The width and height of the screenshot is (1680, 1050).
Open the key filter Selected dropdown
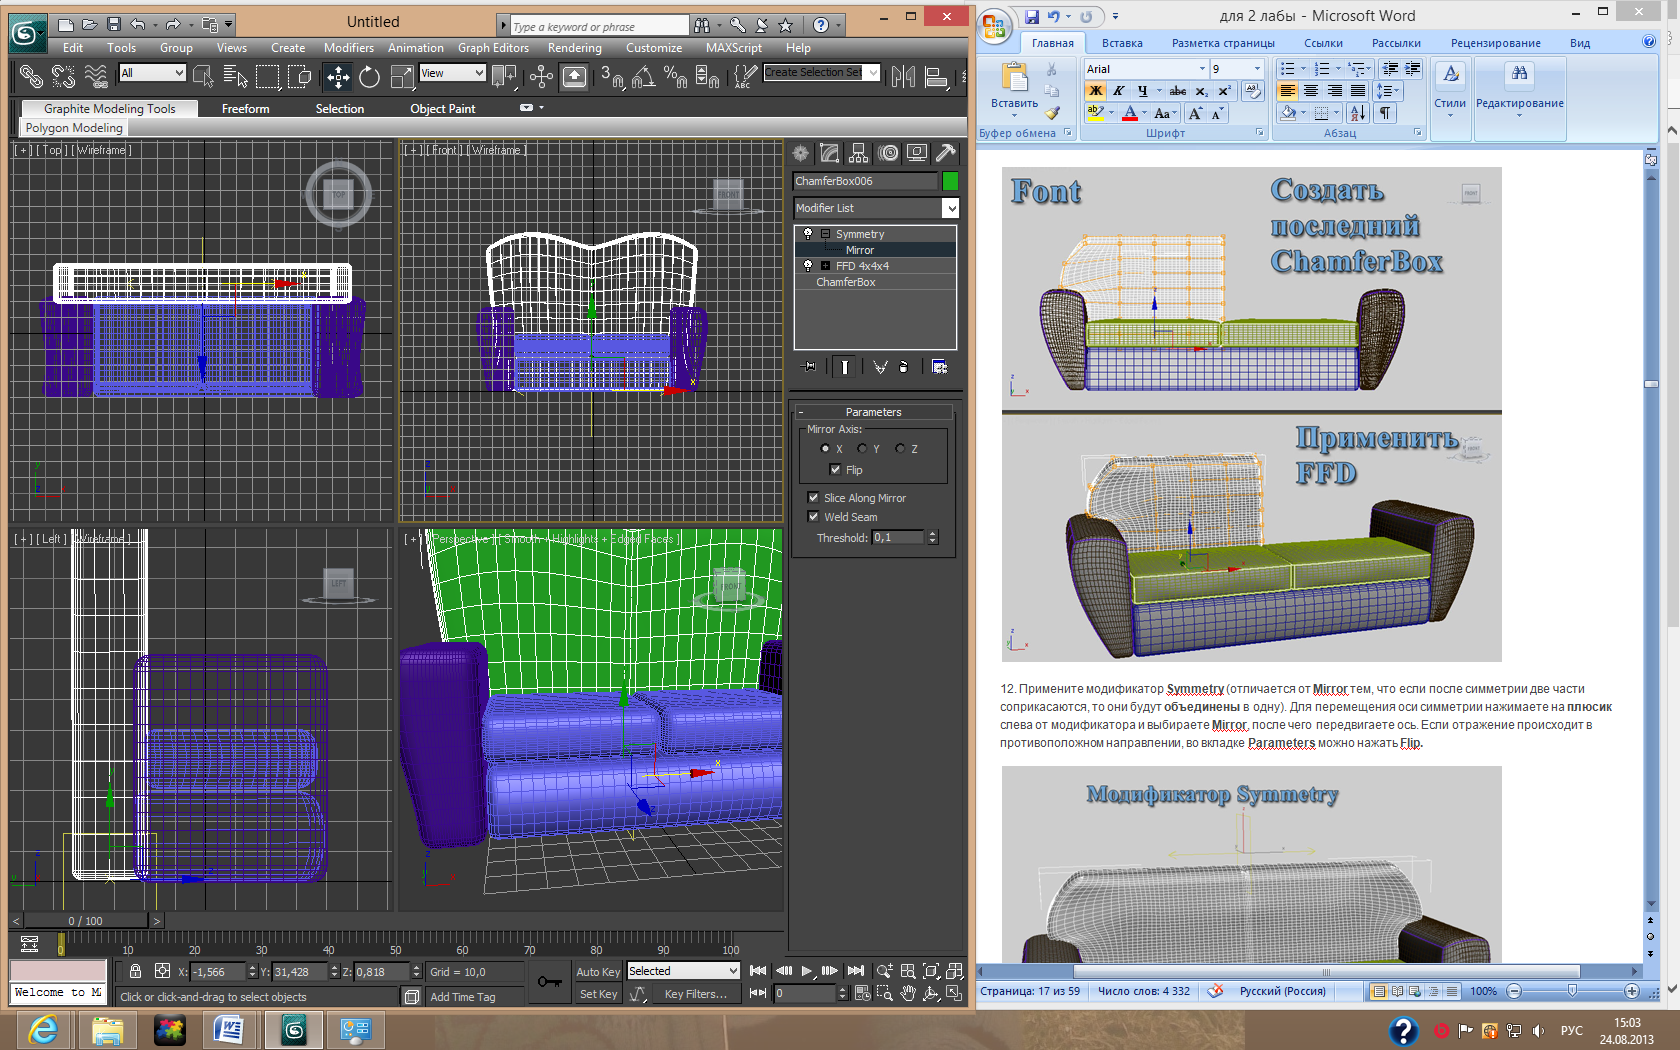[x=683, y=971]
